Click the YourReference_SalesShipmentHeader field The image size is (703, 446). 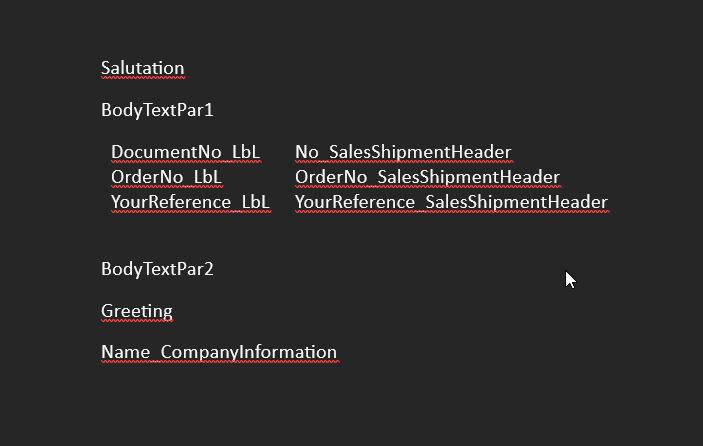coord(451,203)
